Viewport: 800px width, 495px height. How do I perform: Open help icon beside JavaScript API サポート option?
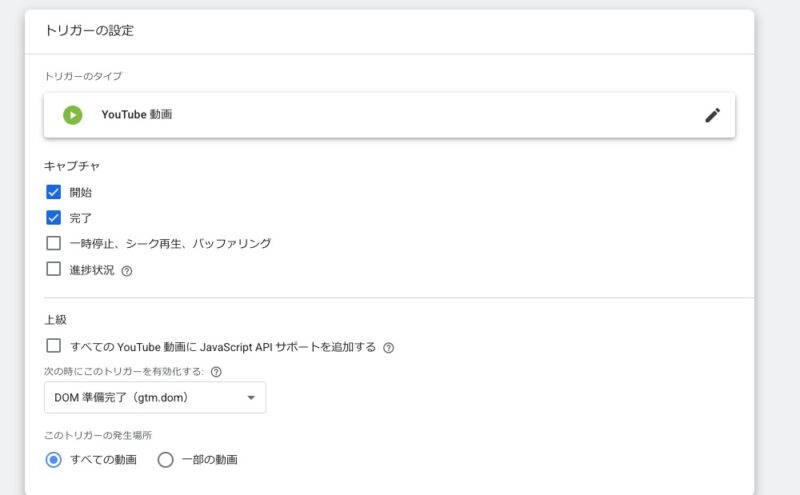(x=388, y=348)
